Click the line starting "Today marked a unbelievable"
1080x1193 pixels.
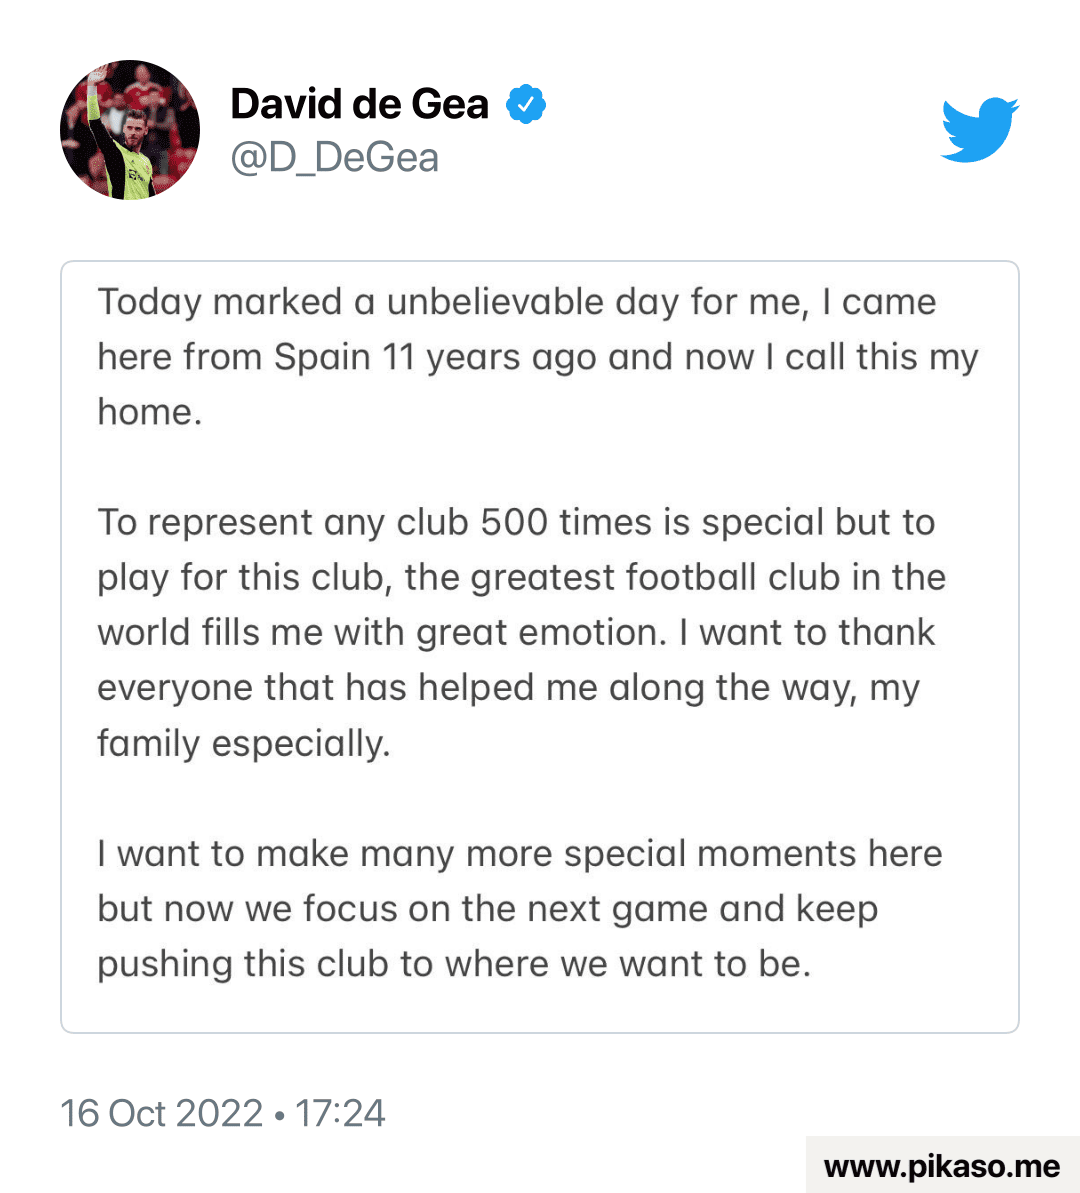[516, 302]
